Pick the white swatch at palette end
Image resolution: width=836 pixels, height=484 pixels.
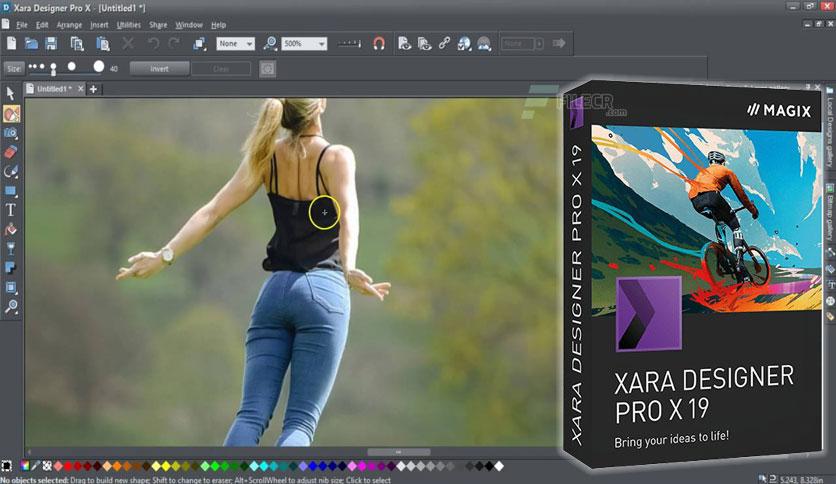(499, 466)
